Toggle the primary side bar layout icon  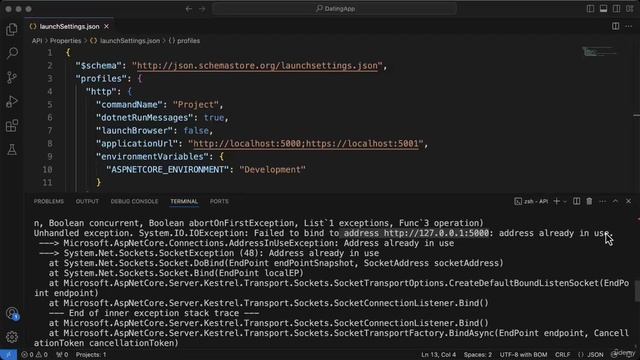click(x=590, y=9)
